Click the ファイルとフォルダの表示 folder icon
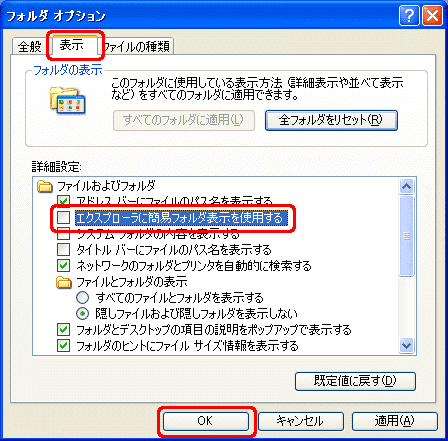448x441 pixels. pos(64,282)
